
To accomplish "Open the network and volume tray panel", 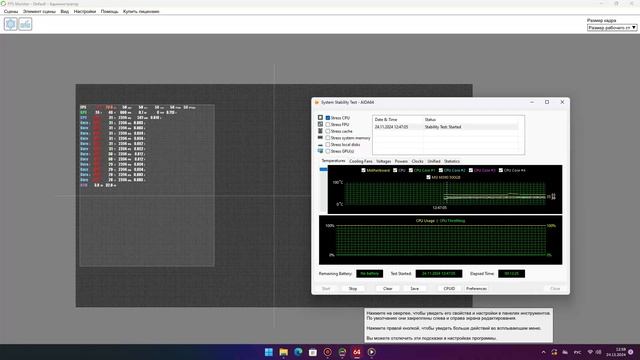I will click(594, 352).
